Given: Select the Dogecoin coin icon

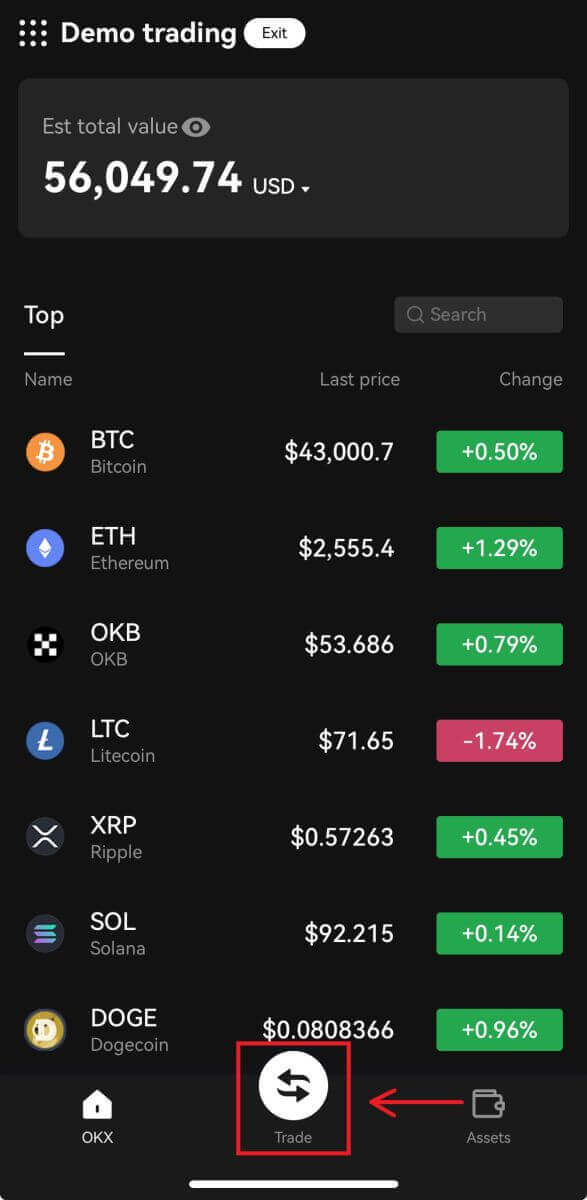Looking at the screenshot, I should [x=43, y=1030].
